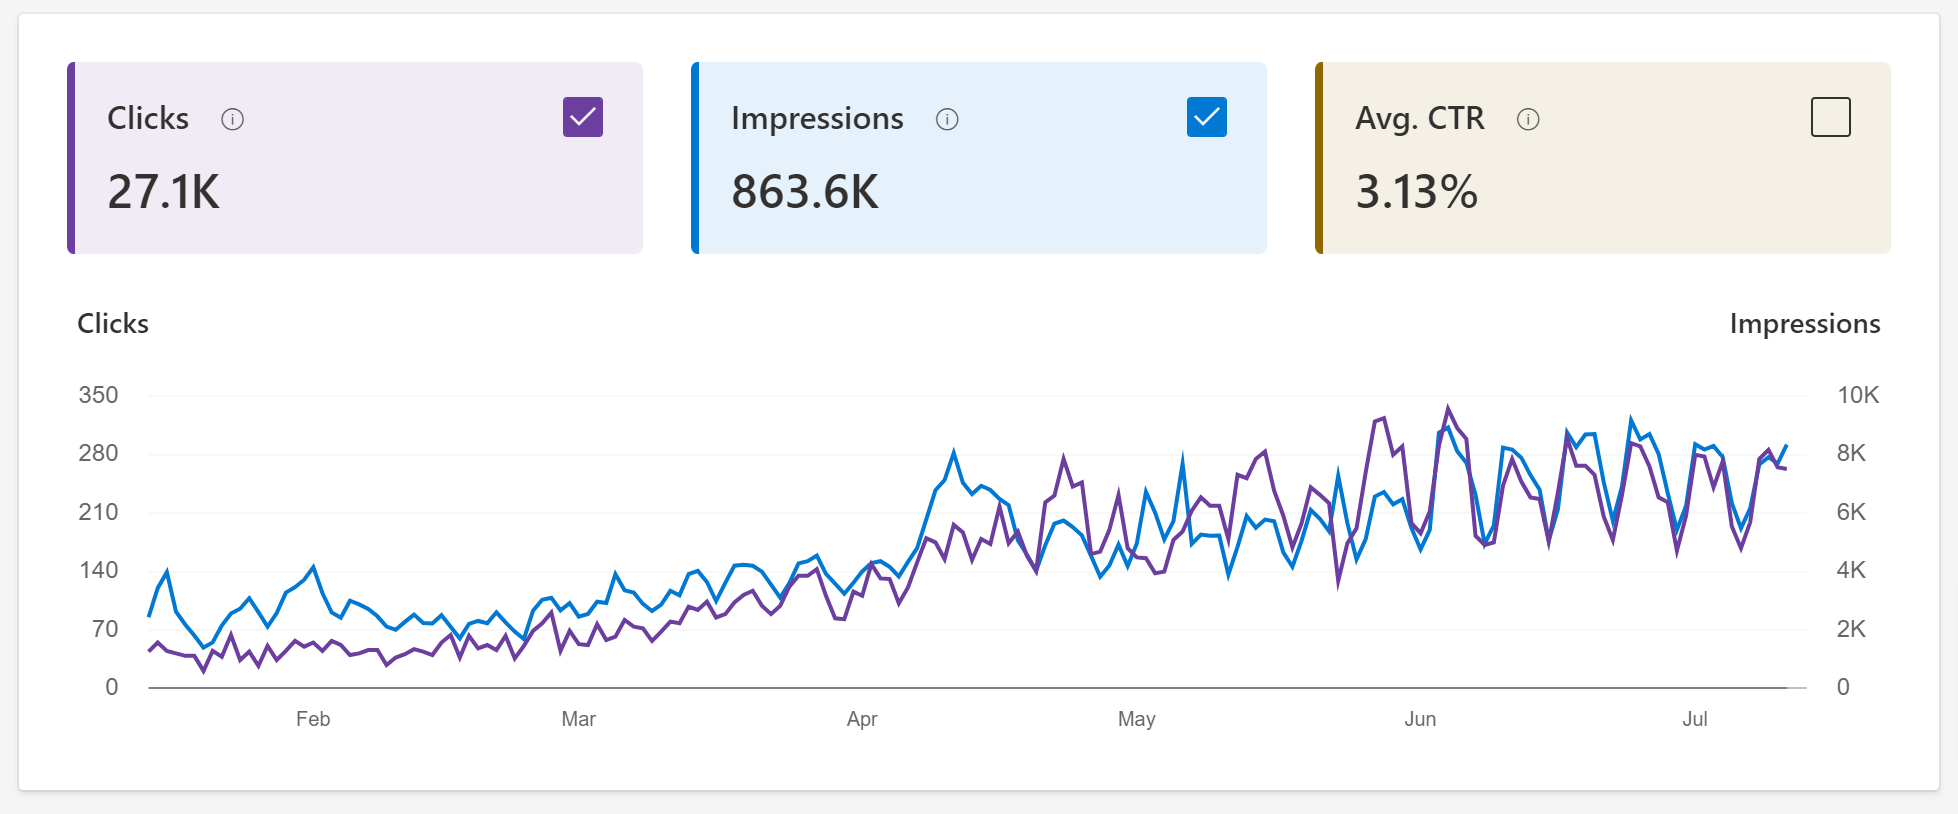Viewport: 1958px width, 814px height.
Task: Click the 863.6K impressions total value
Action: tap(805, 191)
